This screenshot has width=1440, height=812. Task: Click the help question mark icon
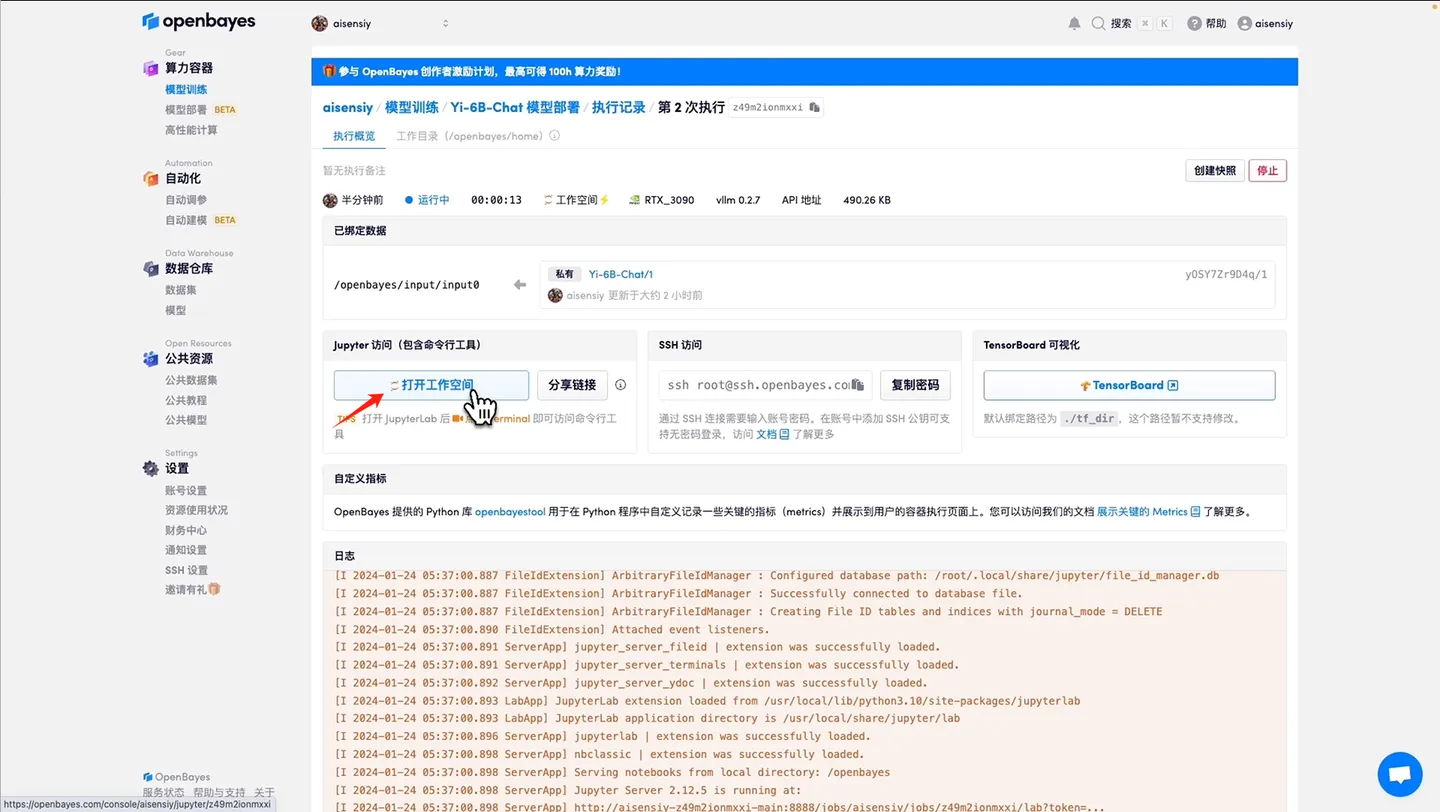(1193, 23)
